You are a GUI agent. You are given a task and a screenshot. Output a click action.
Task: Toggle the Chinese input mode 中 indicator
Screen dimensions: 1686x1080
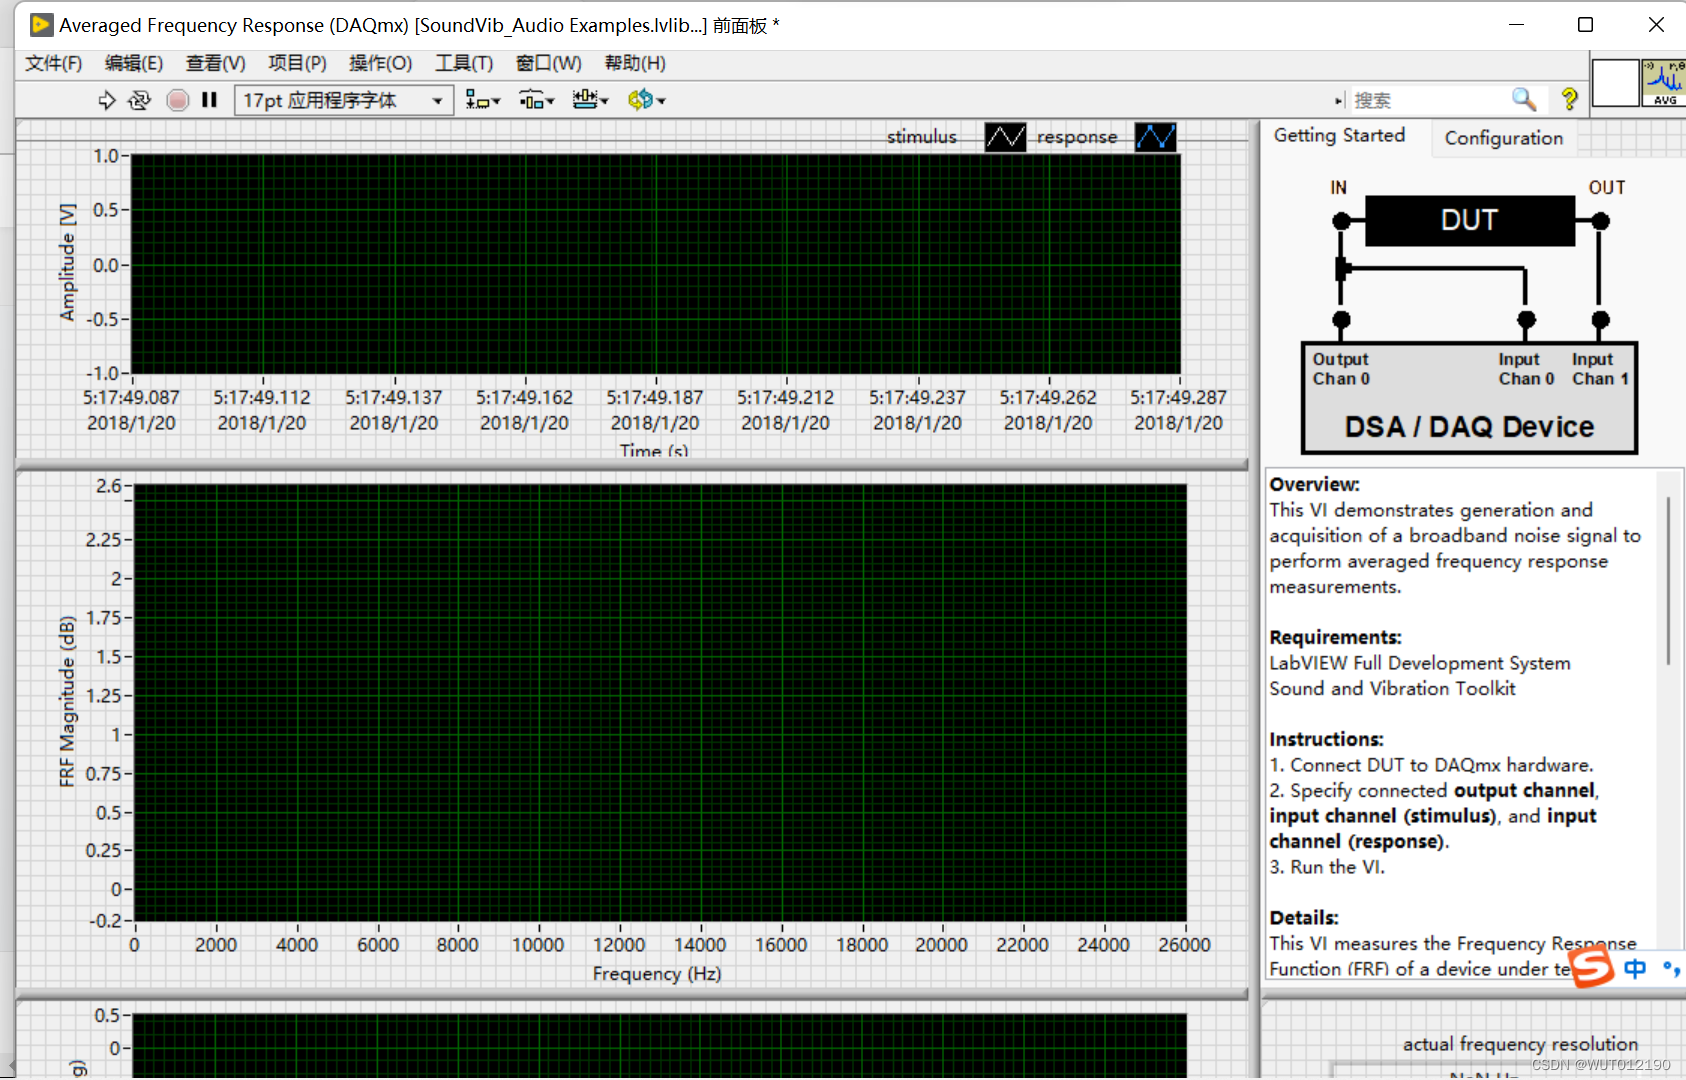pos(1635,968)
